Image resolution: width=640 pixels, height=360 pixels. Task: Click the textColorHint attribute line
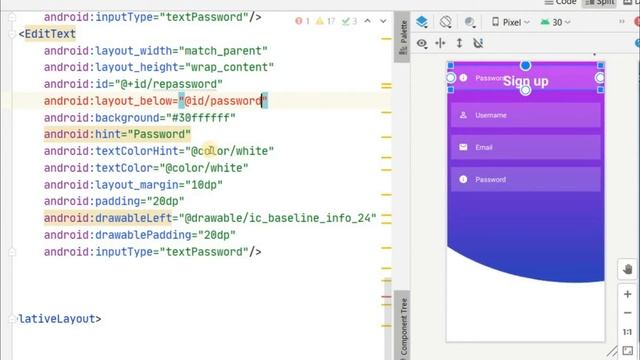(159, 151)
